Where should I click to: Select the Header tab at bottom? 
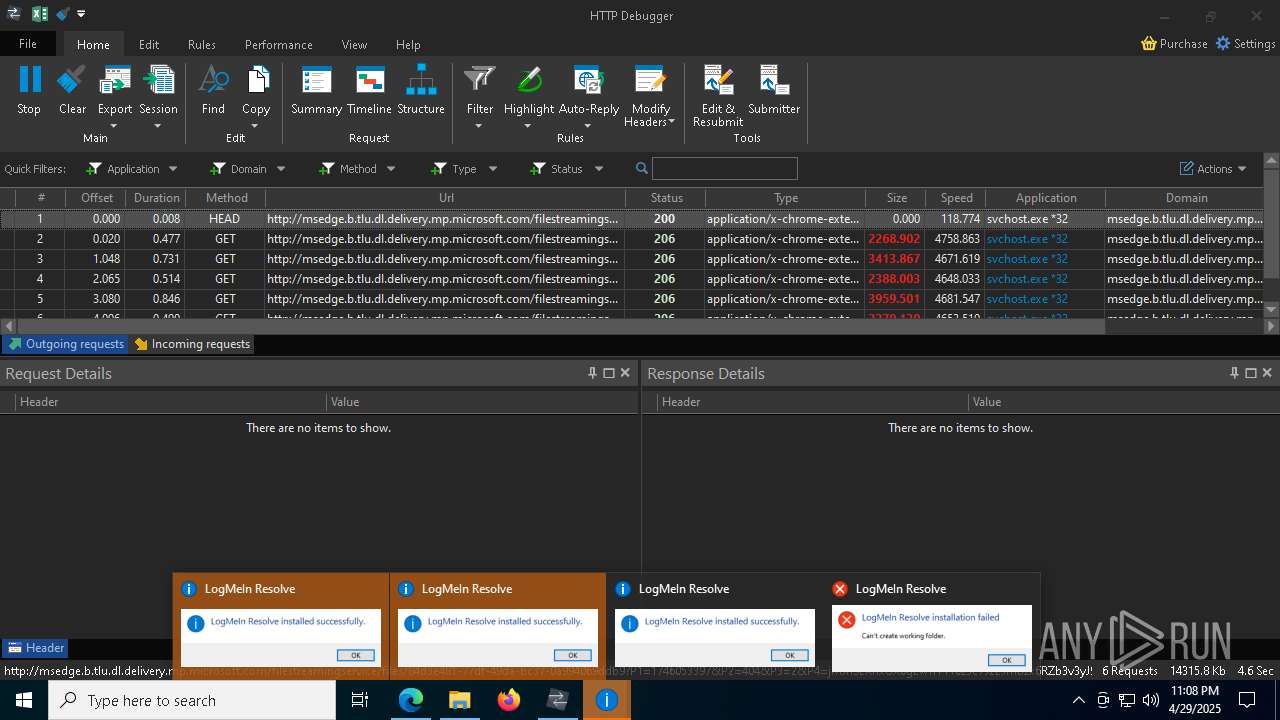click(35, 648)
